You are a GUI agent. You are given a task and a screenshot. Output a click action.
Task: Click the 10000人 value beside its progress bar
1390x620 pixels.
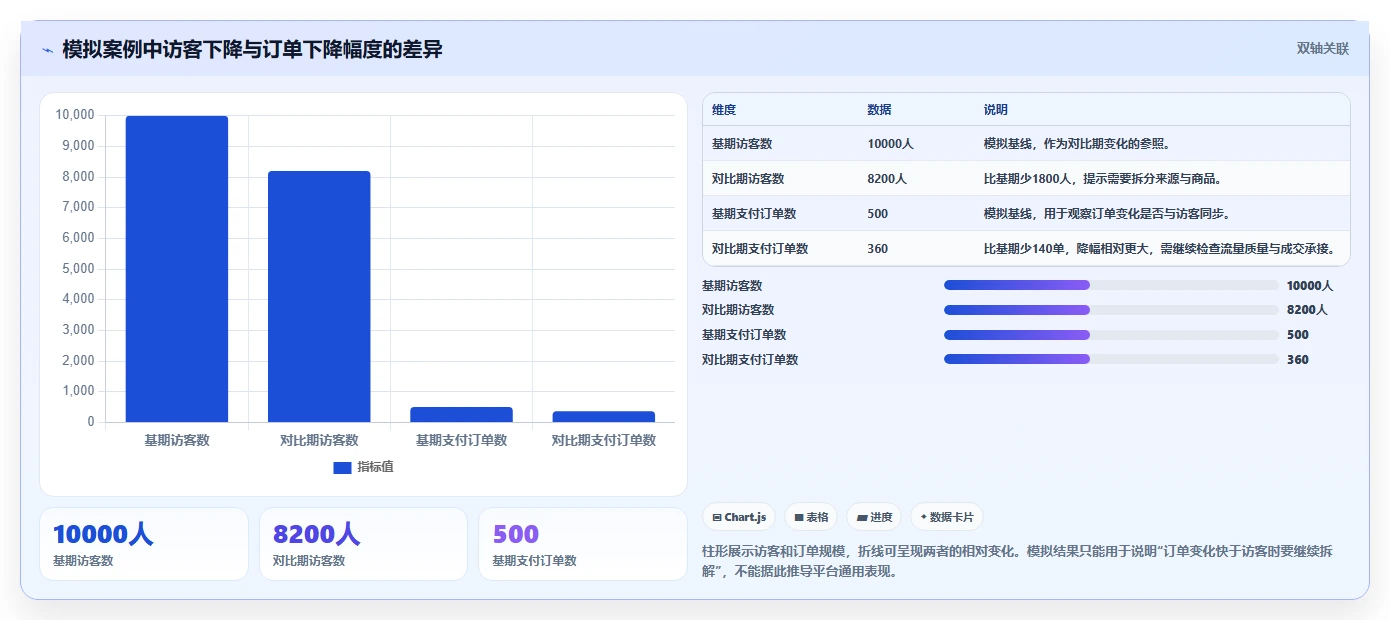(x=1310, y=285)
